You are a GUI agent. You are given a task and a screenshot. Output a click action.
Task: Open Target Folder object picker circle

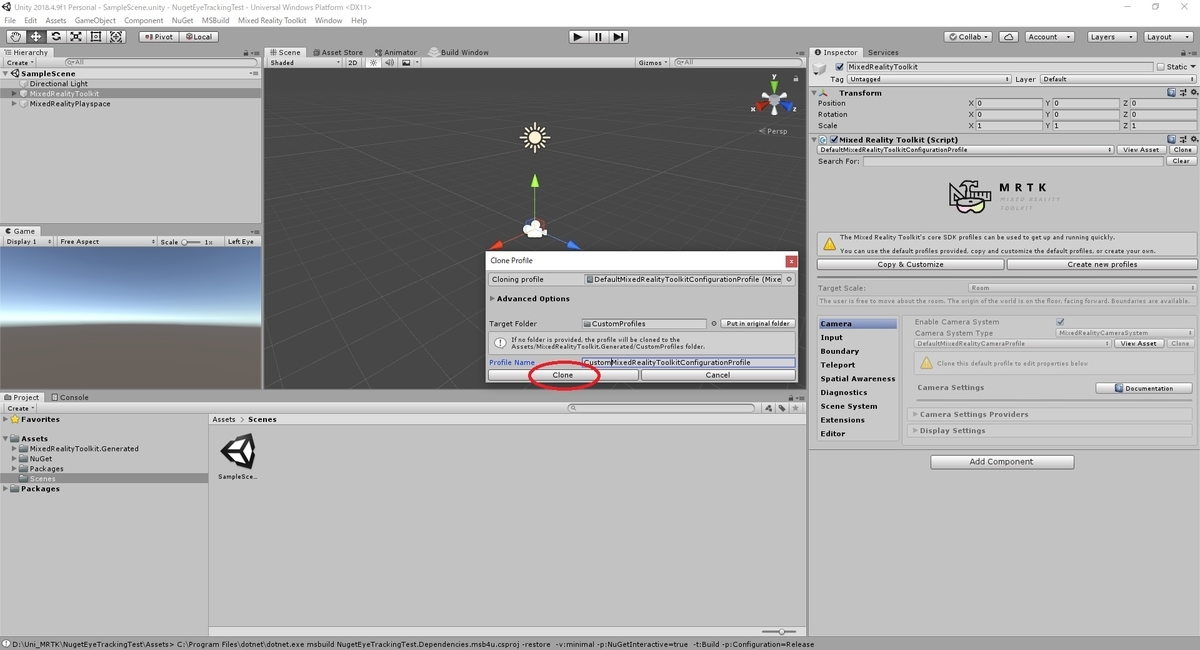point(713,324)
